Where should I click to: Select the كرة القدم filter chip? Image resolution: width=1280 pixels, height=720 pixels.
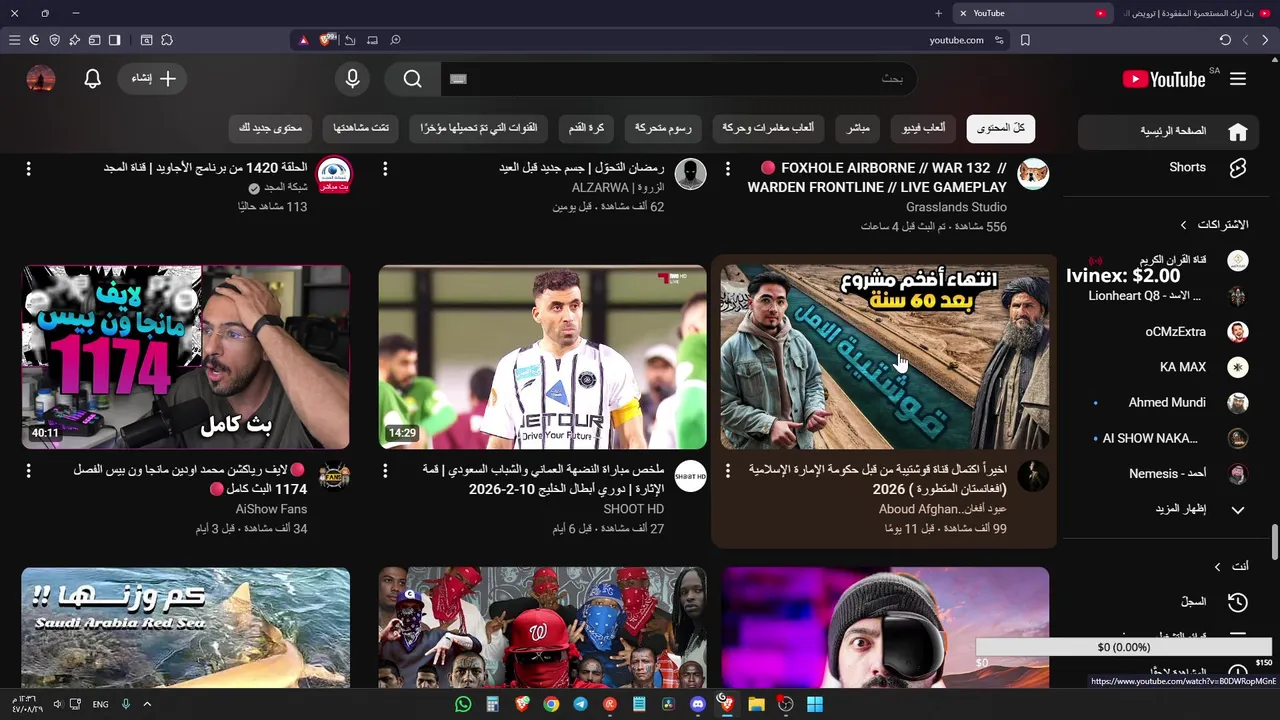[587, 128]
